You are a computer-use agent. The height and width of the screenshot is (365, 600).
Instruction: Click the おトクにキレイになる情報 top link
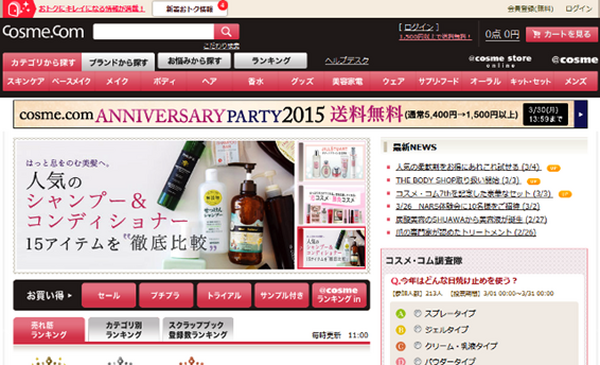[x=91, y=8]
